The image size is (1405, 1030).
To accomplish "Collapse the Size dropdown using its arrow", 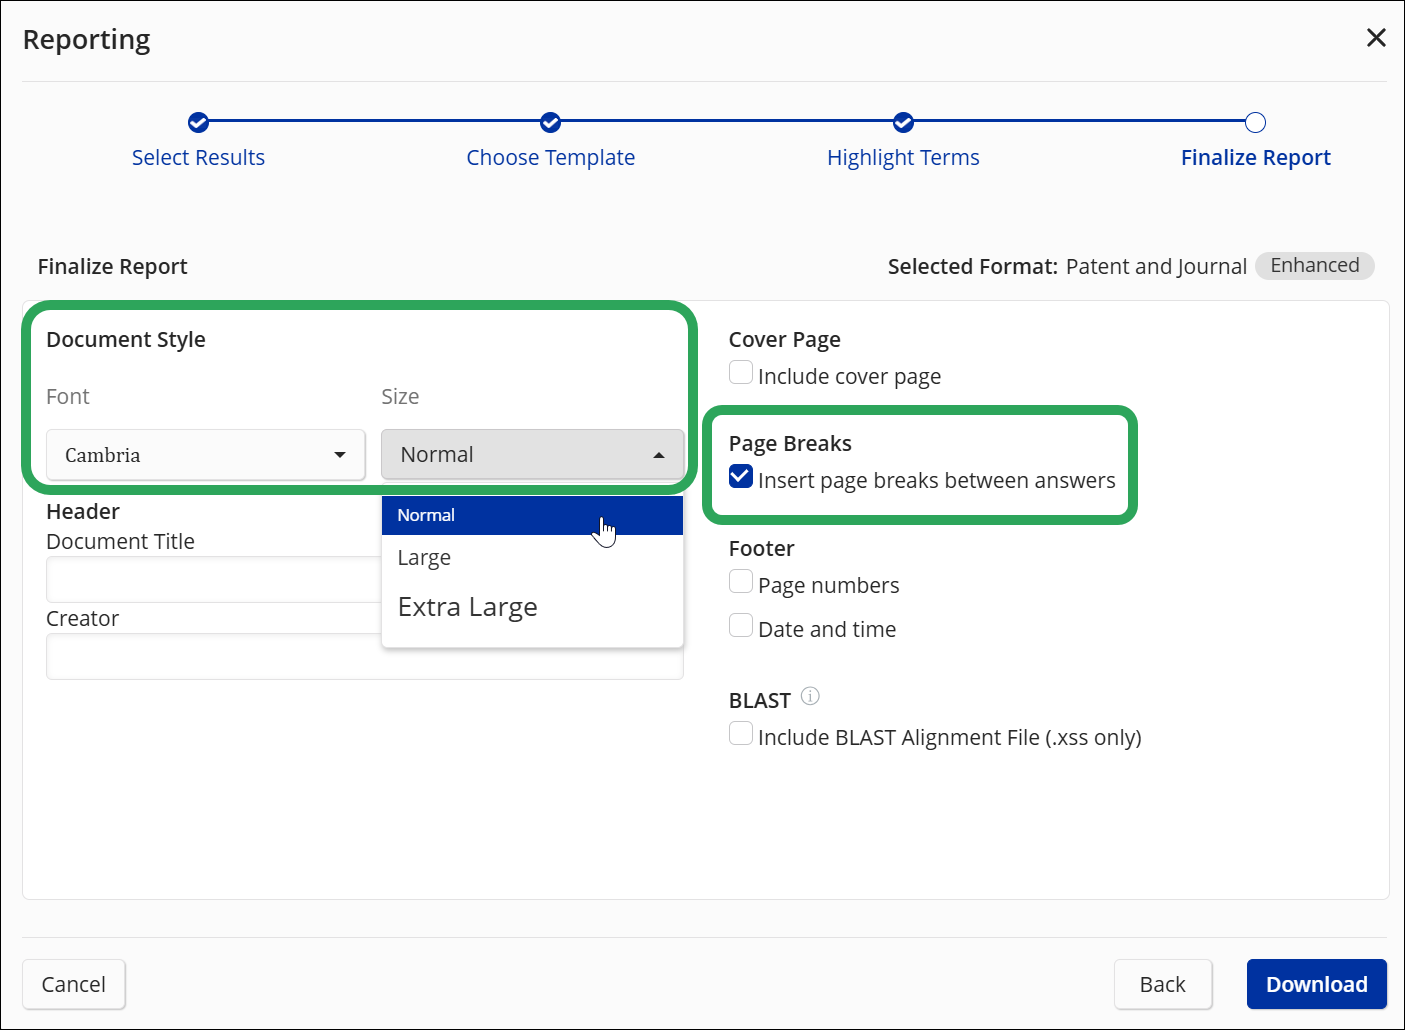I will 659,454.
